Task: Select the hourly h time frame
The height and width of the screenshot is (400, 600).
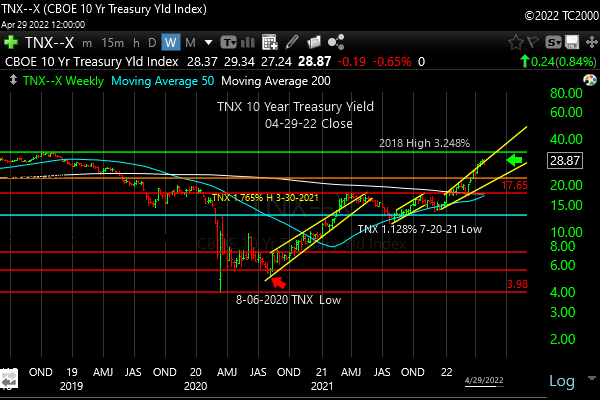Action: tap(136, 43)
